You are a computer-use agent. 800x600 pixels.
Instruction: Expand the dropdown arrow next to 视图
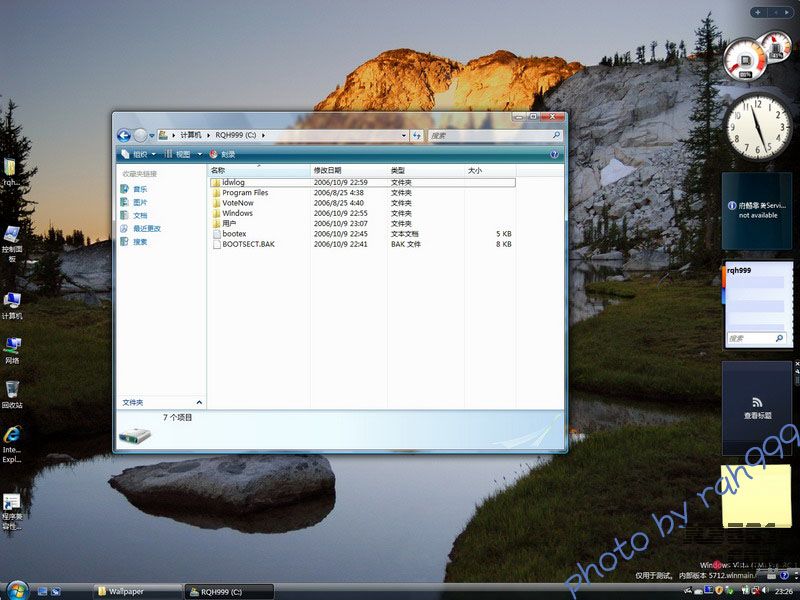point(199,154)
